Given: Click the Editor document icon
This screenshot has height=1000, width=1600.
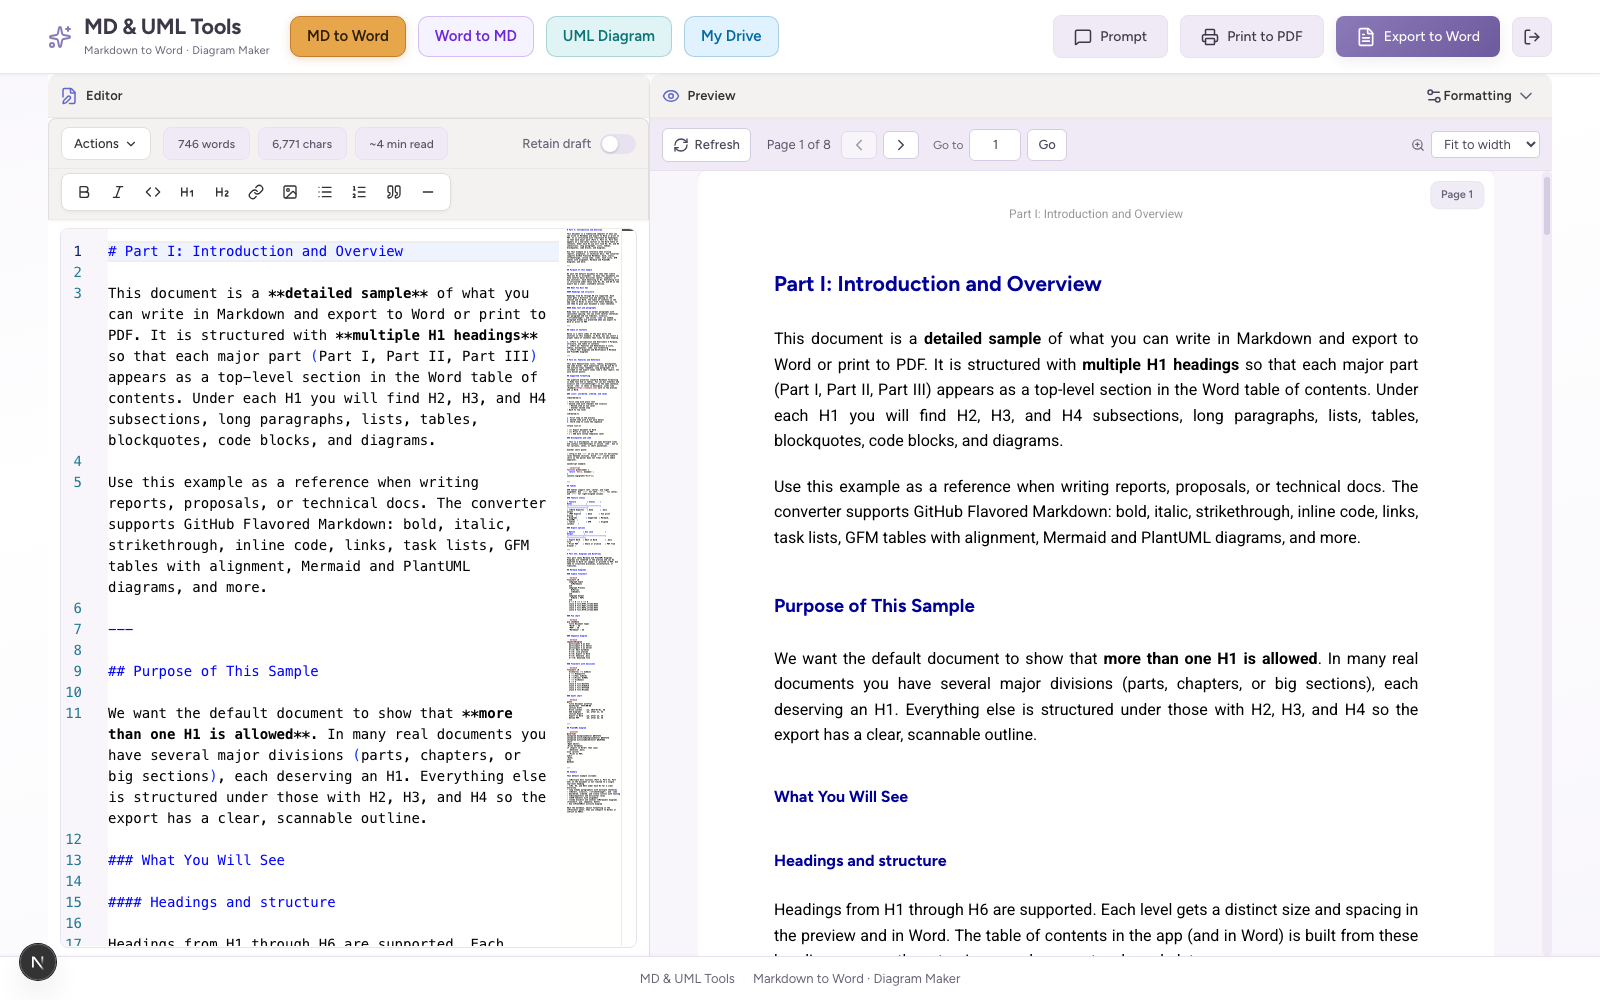Looking at the screenshot, I should [x=69, y=96].
